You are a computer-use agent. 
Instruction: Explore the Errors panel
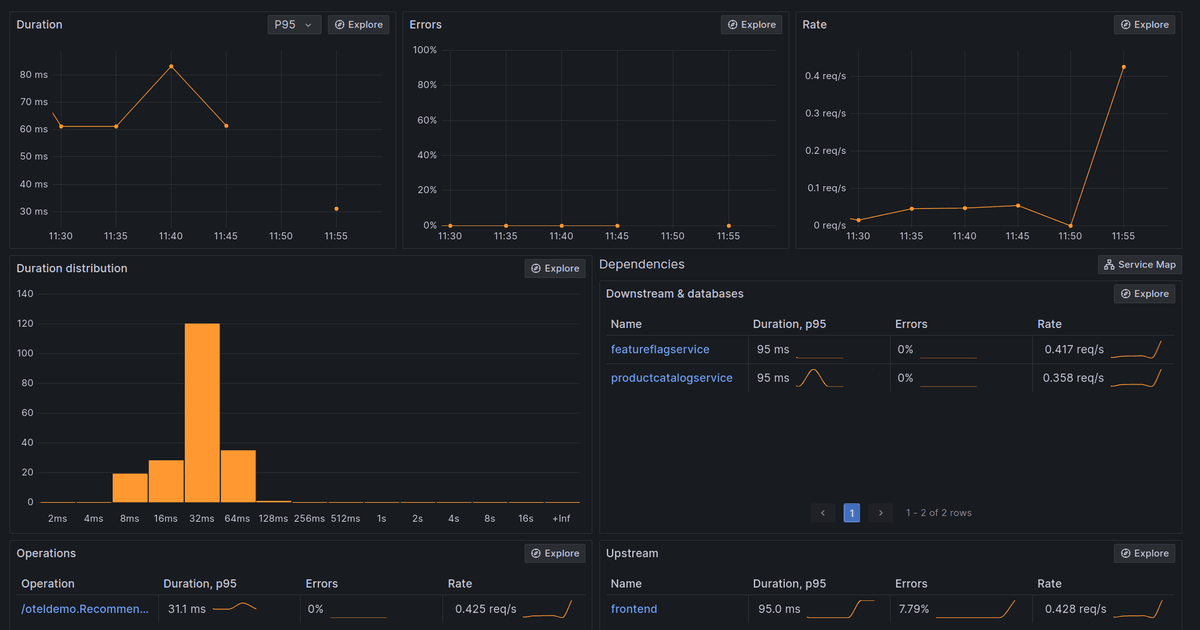point(752,25)
